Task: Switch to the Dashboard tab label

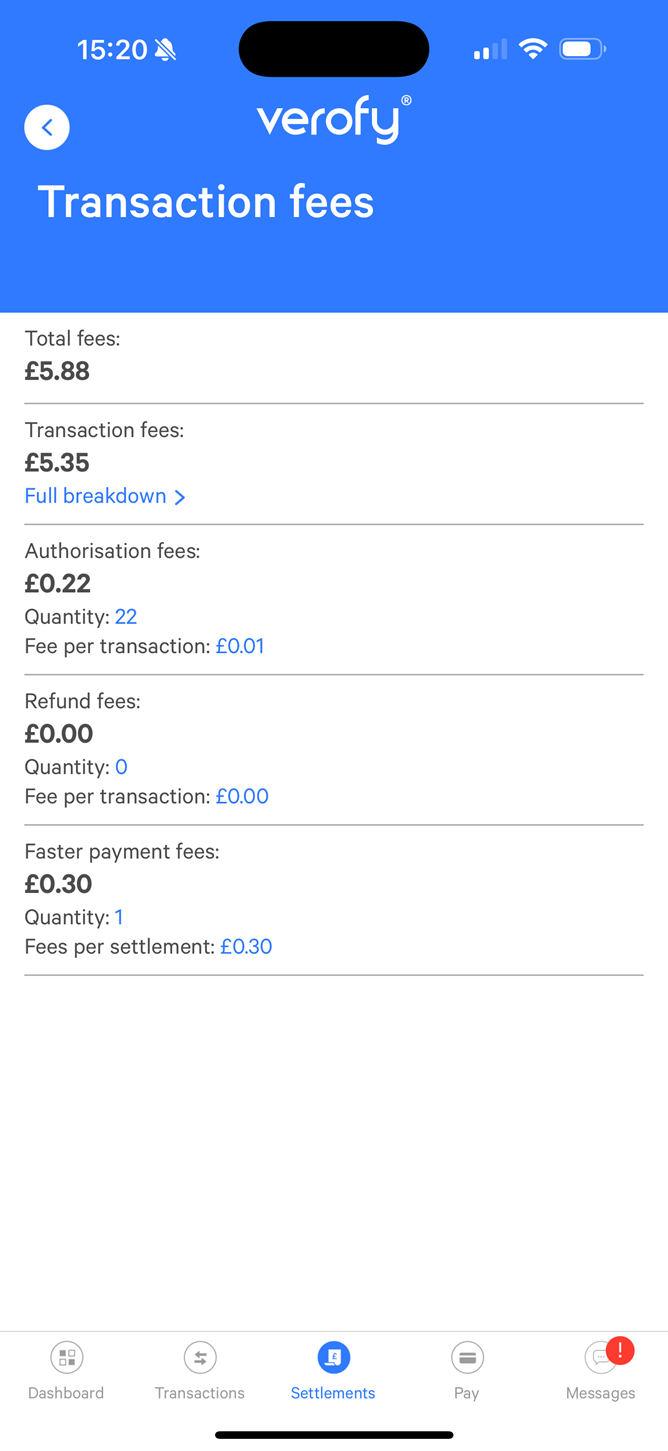Action: pyautogui.click(x=66, y=1393)
